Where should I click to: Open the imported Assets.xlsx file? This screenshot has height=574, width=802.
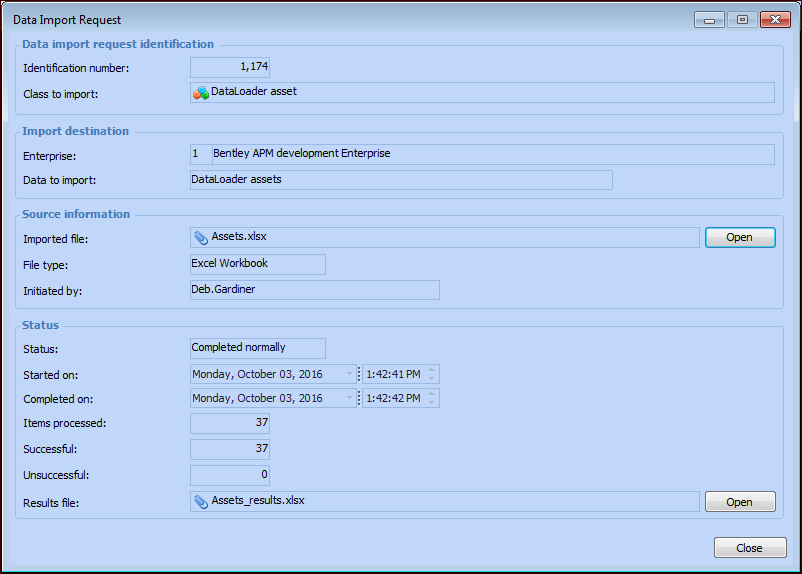739,238
